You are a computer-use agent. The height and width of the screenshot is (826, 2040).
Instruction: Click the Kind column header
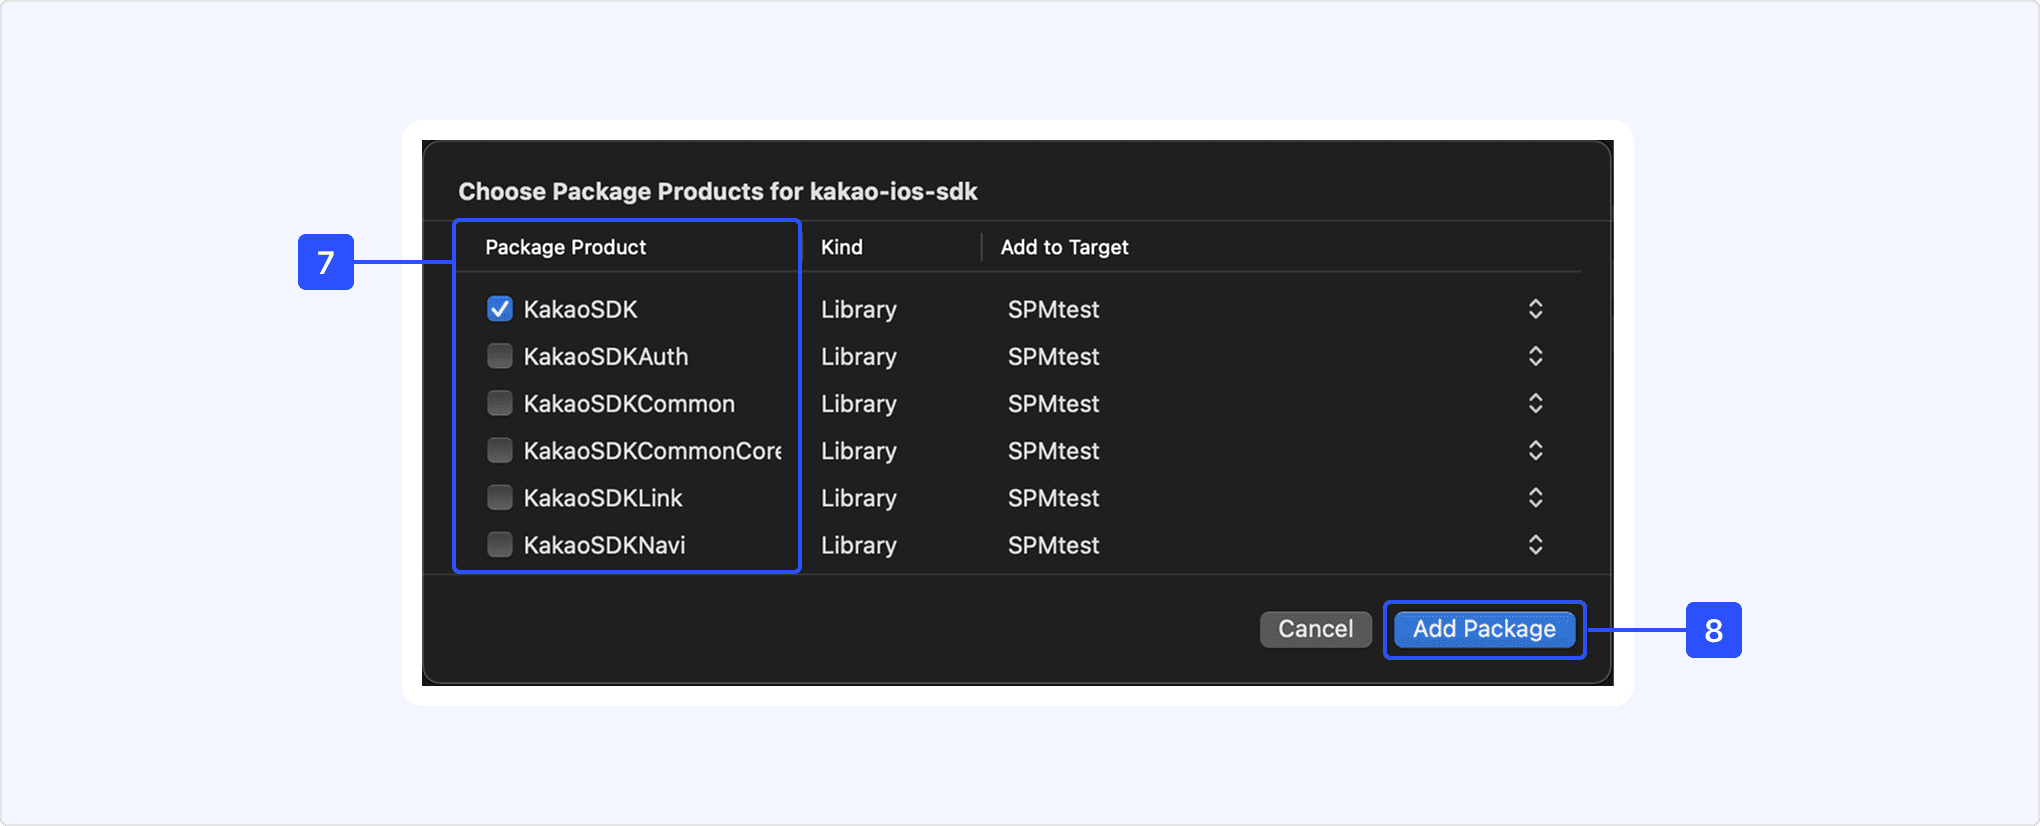tap(842, 247)
